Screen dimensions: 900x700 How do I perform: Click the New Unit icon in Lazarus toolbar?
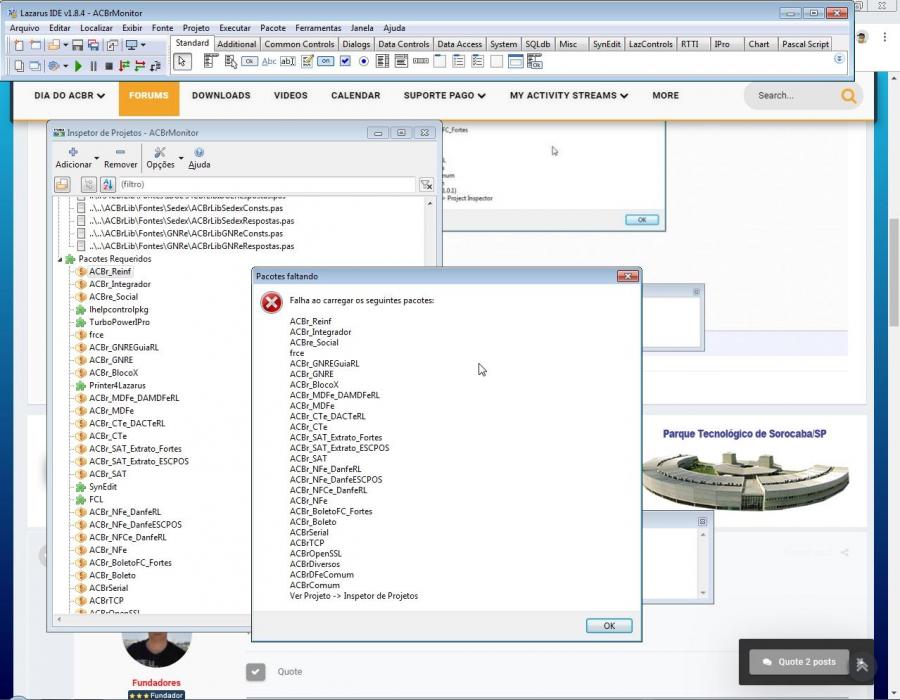(19, 45)
